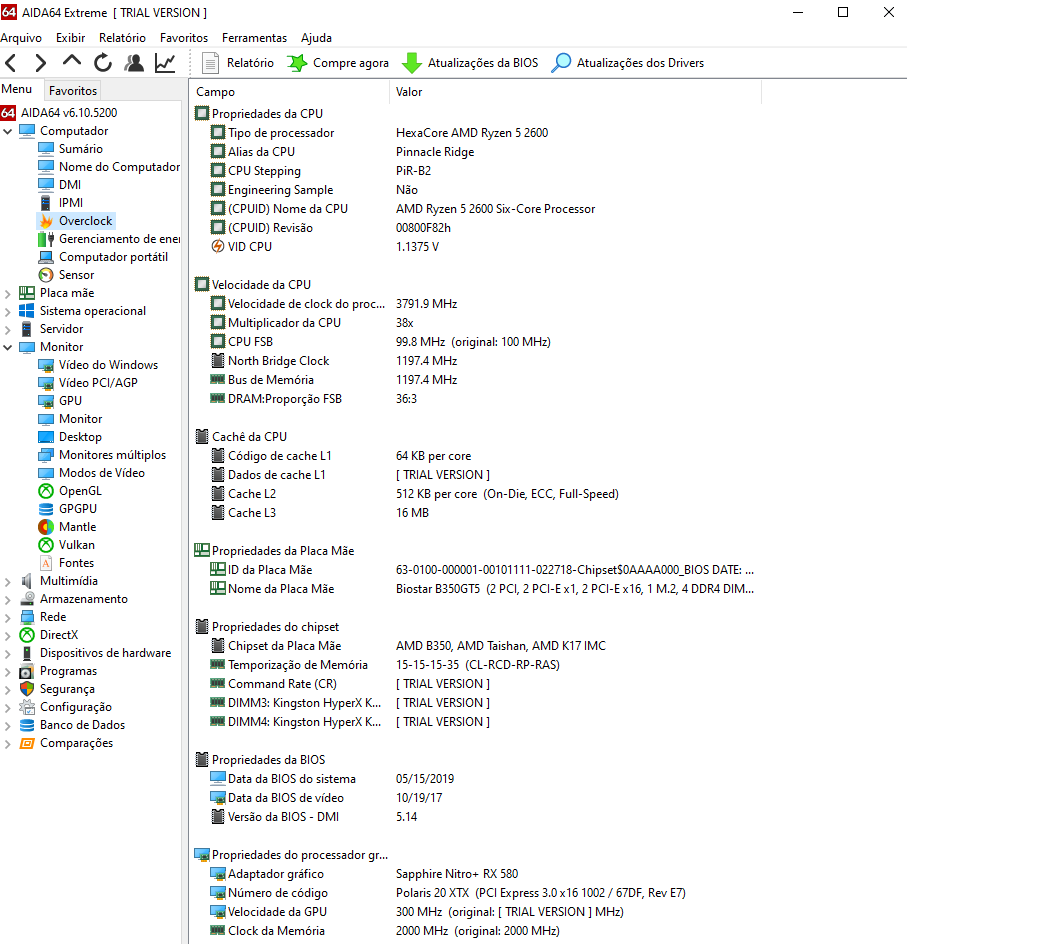Screen dimensions: 1041x944
Task: Expand the Armazenamento tree node
Action: 8,599
